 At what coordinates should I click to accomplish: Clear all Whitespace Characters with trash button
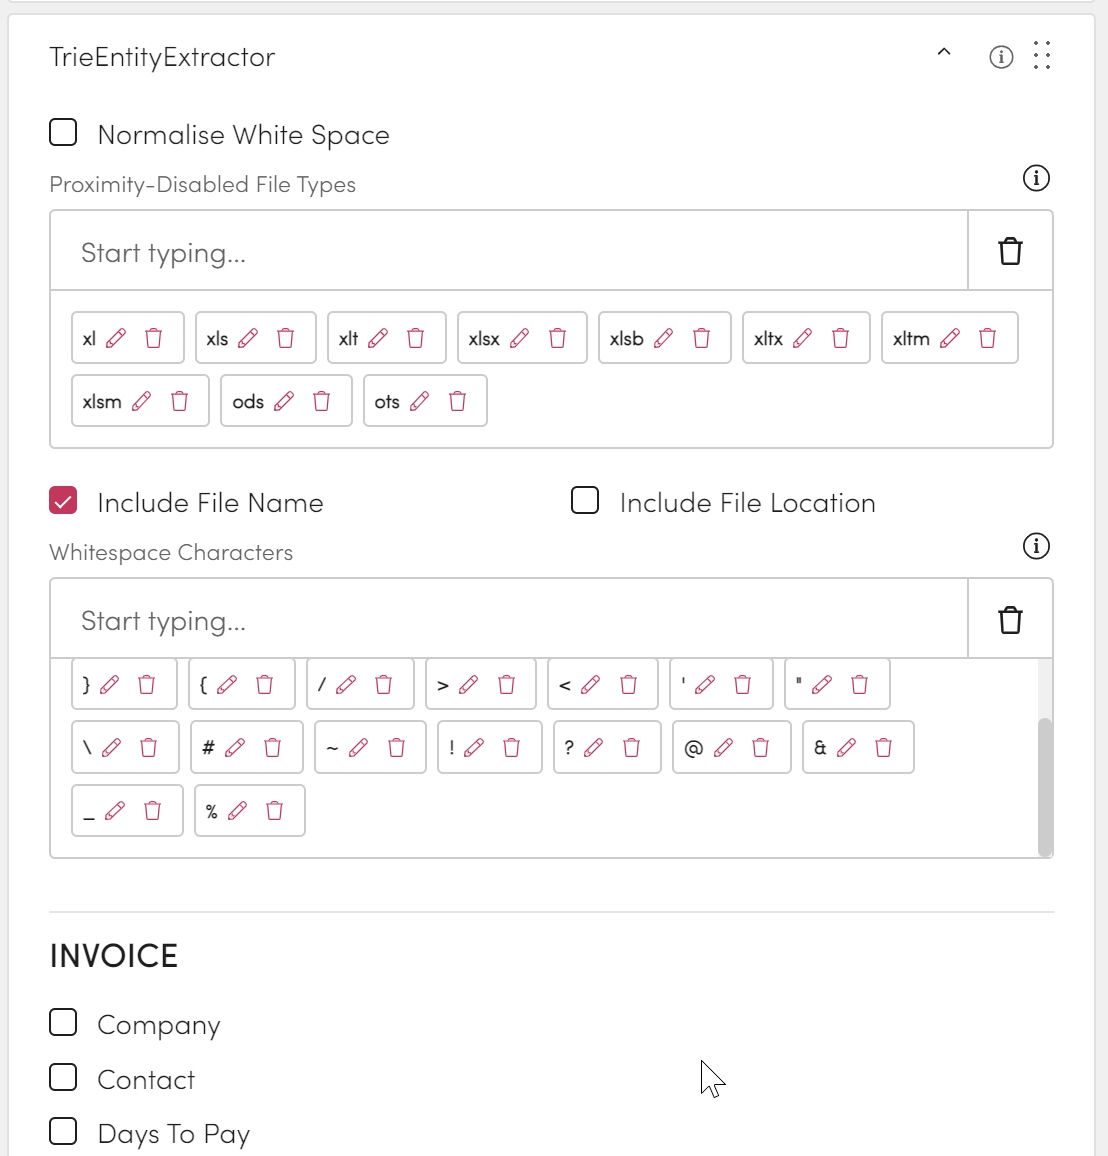coord(1010,619)
